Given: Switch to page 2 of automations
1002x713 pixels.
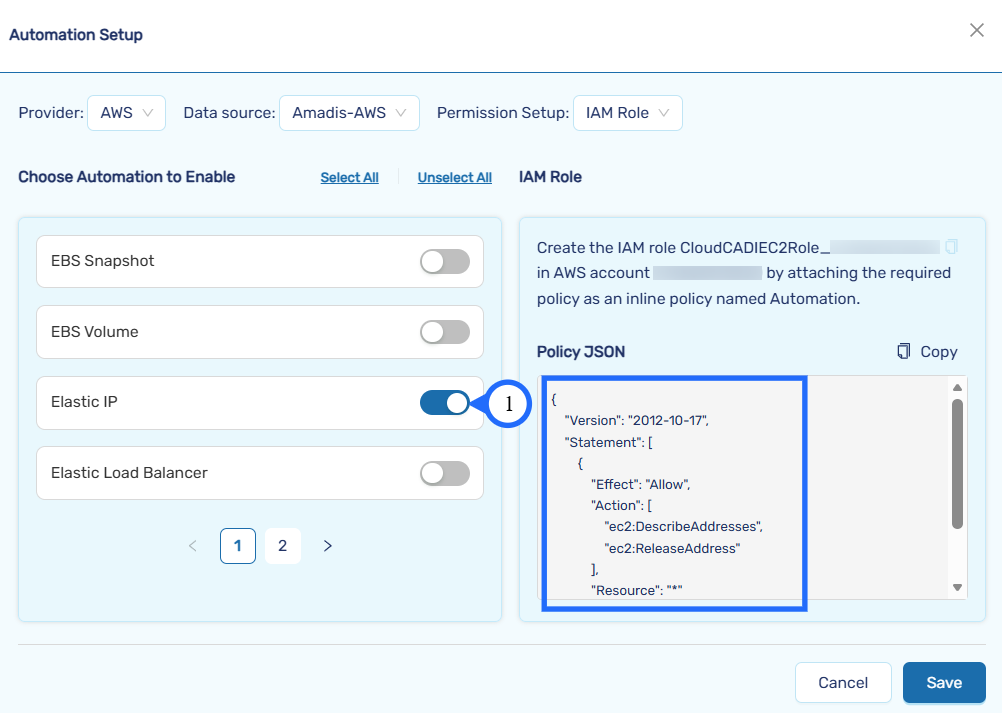Looking at the screenshot, I should point(283,546).
